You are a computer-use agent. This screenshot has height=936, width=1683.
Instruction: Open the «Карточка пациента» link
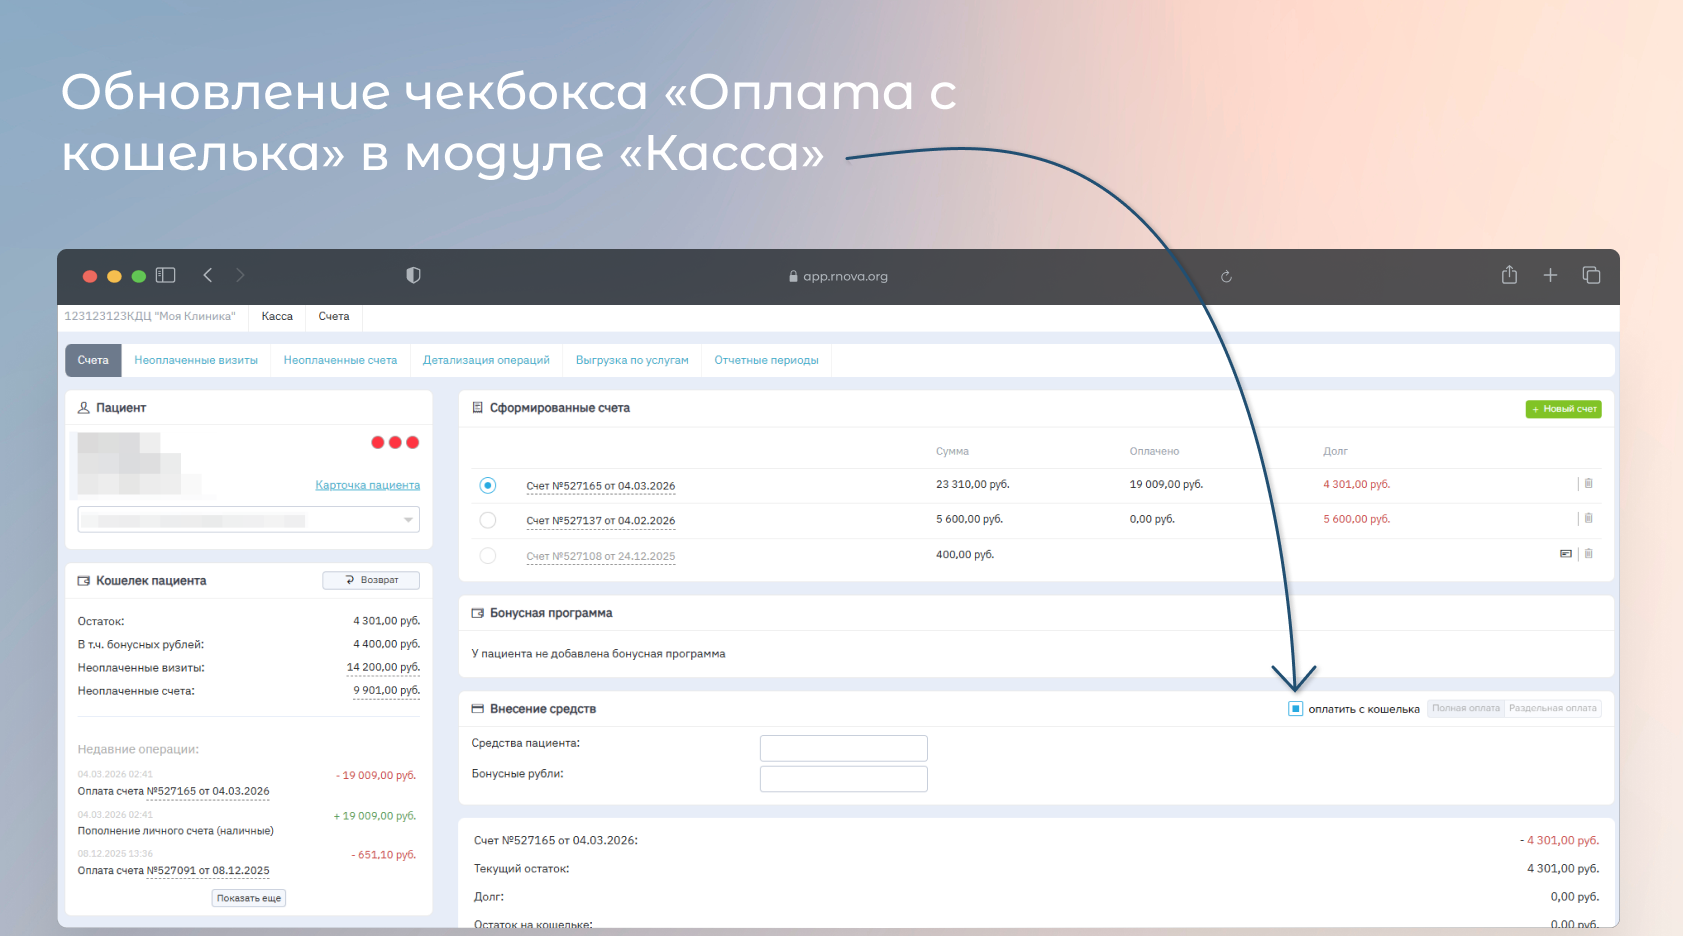point(367,485)
